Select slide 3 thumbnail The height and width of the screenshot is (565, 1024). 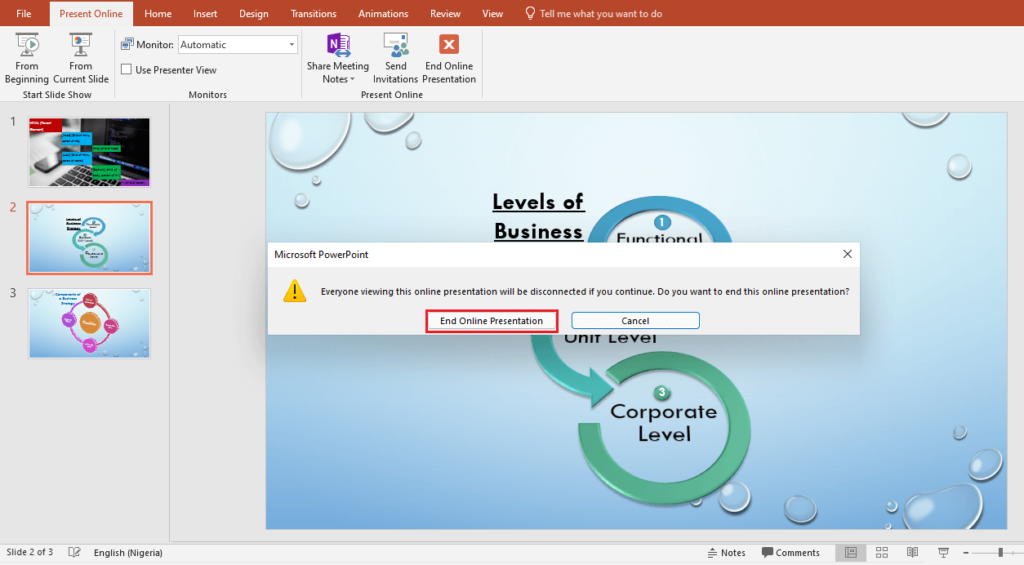click(89, 323)
